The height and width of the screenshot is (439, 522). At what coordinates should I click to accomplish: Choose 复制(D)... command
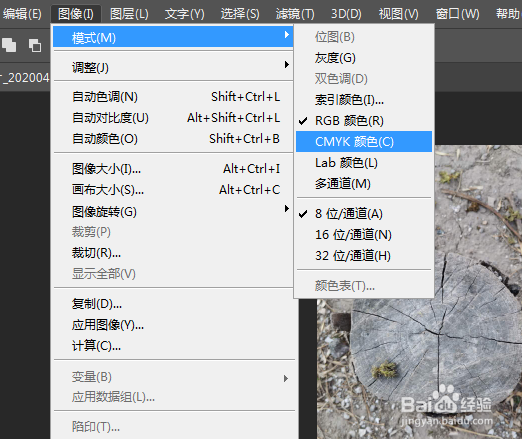click(x=173, y=304)
